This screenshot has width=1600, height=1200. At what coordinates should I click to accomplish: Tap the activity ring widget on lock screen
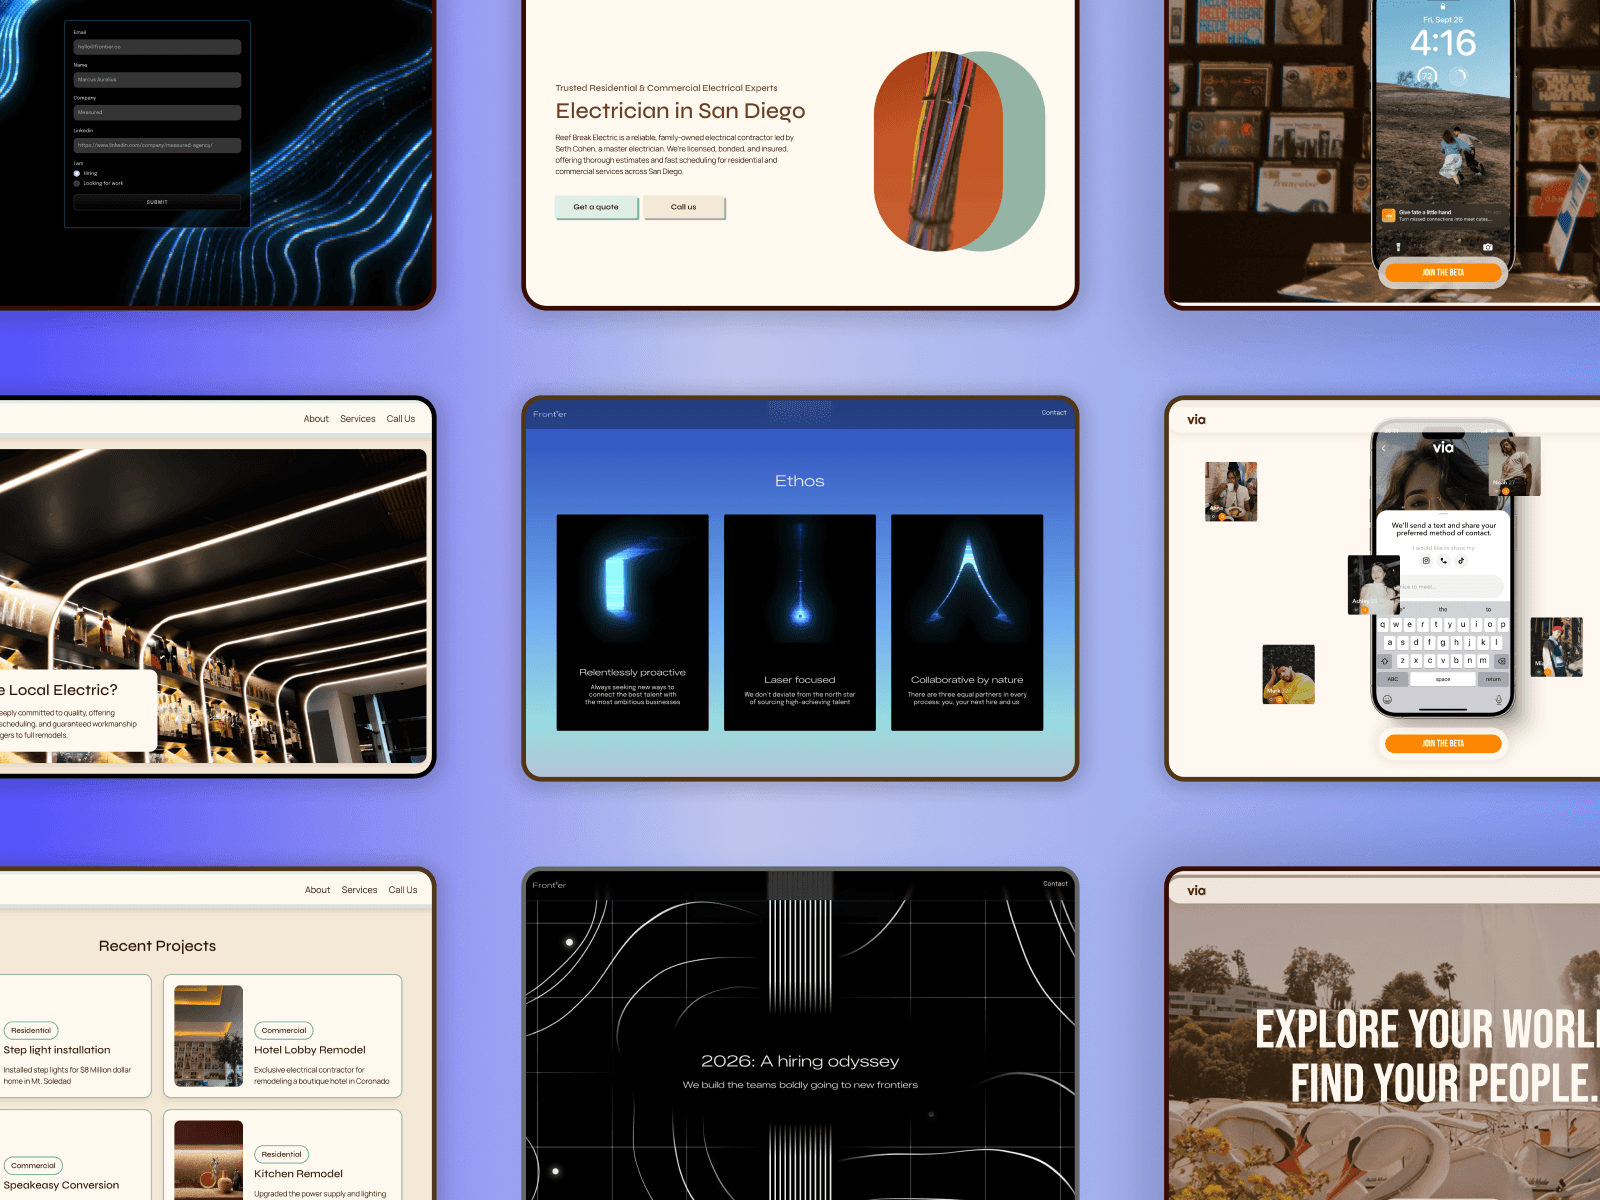pos(1459,76)
